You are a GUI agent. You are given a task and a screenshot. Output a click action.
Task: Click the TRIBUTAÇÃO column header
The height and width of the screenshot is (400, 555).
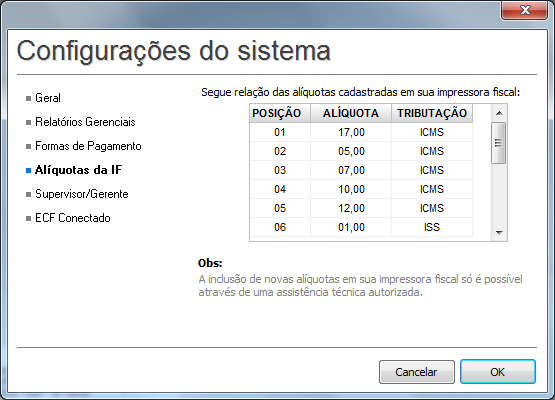432,113
